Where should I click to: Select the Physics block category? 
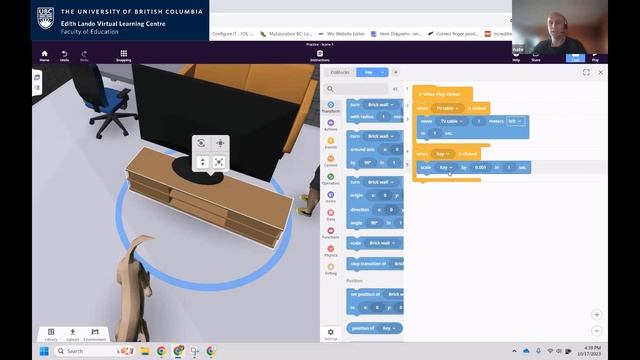coord(331,251)
